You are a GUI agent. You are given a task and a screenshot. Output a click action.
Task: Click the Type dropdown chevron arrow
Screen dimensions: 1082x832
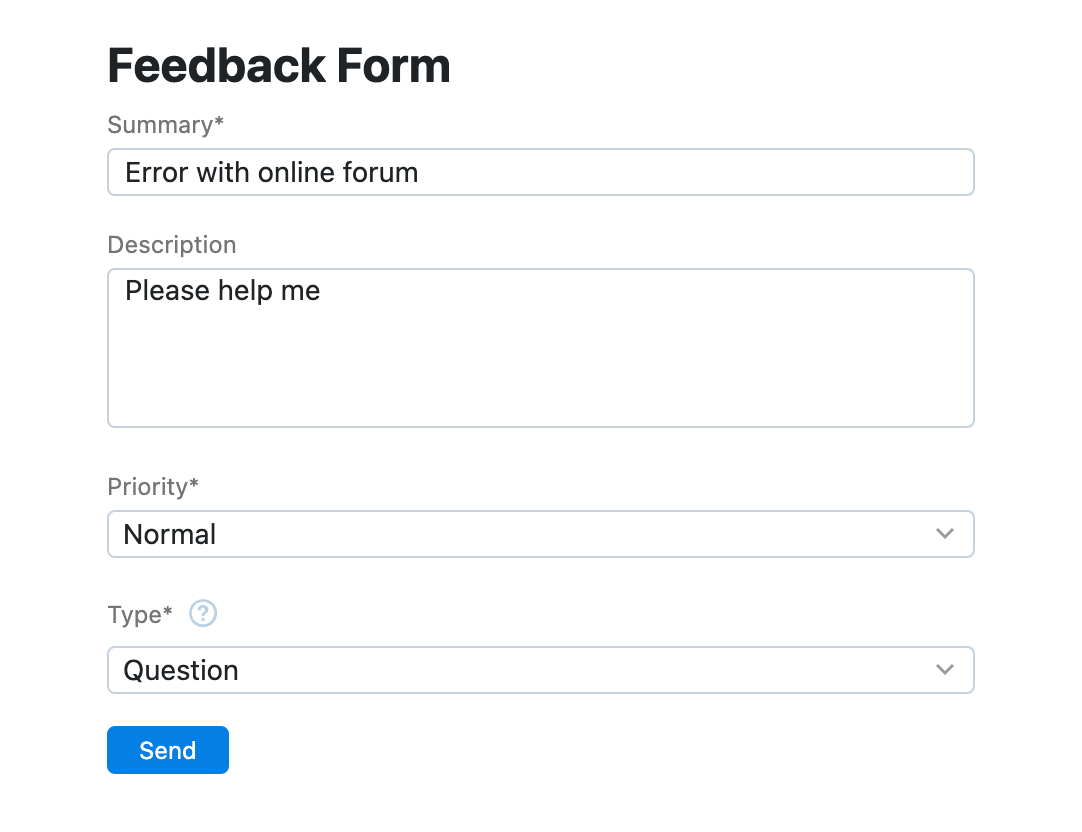[x=944, y=670]
